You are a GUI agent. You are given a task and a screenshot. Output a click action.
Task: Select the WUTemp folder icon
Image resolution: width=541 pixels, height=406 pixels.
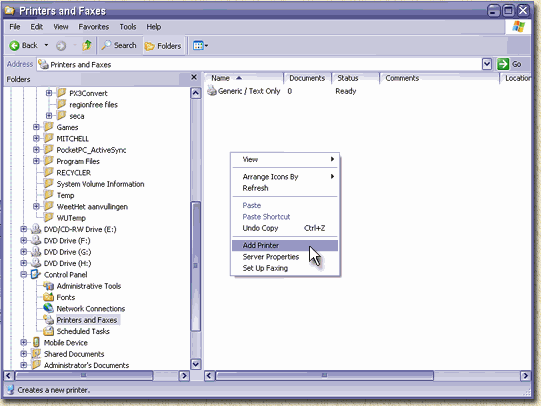pyautogui.click(x=49, y=217)
